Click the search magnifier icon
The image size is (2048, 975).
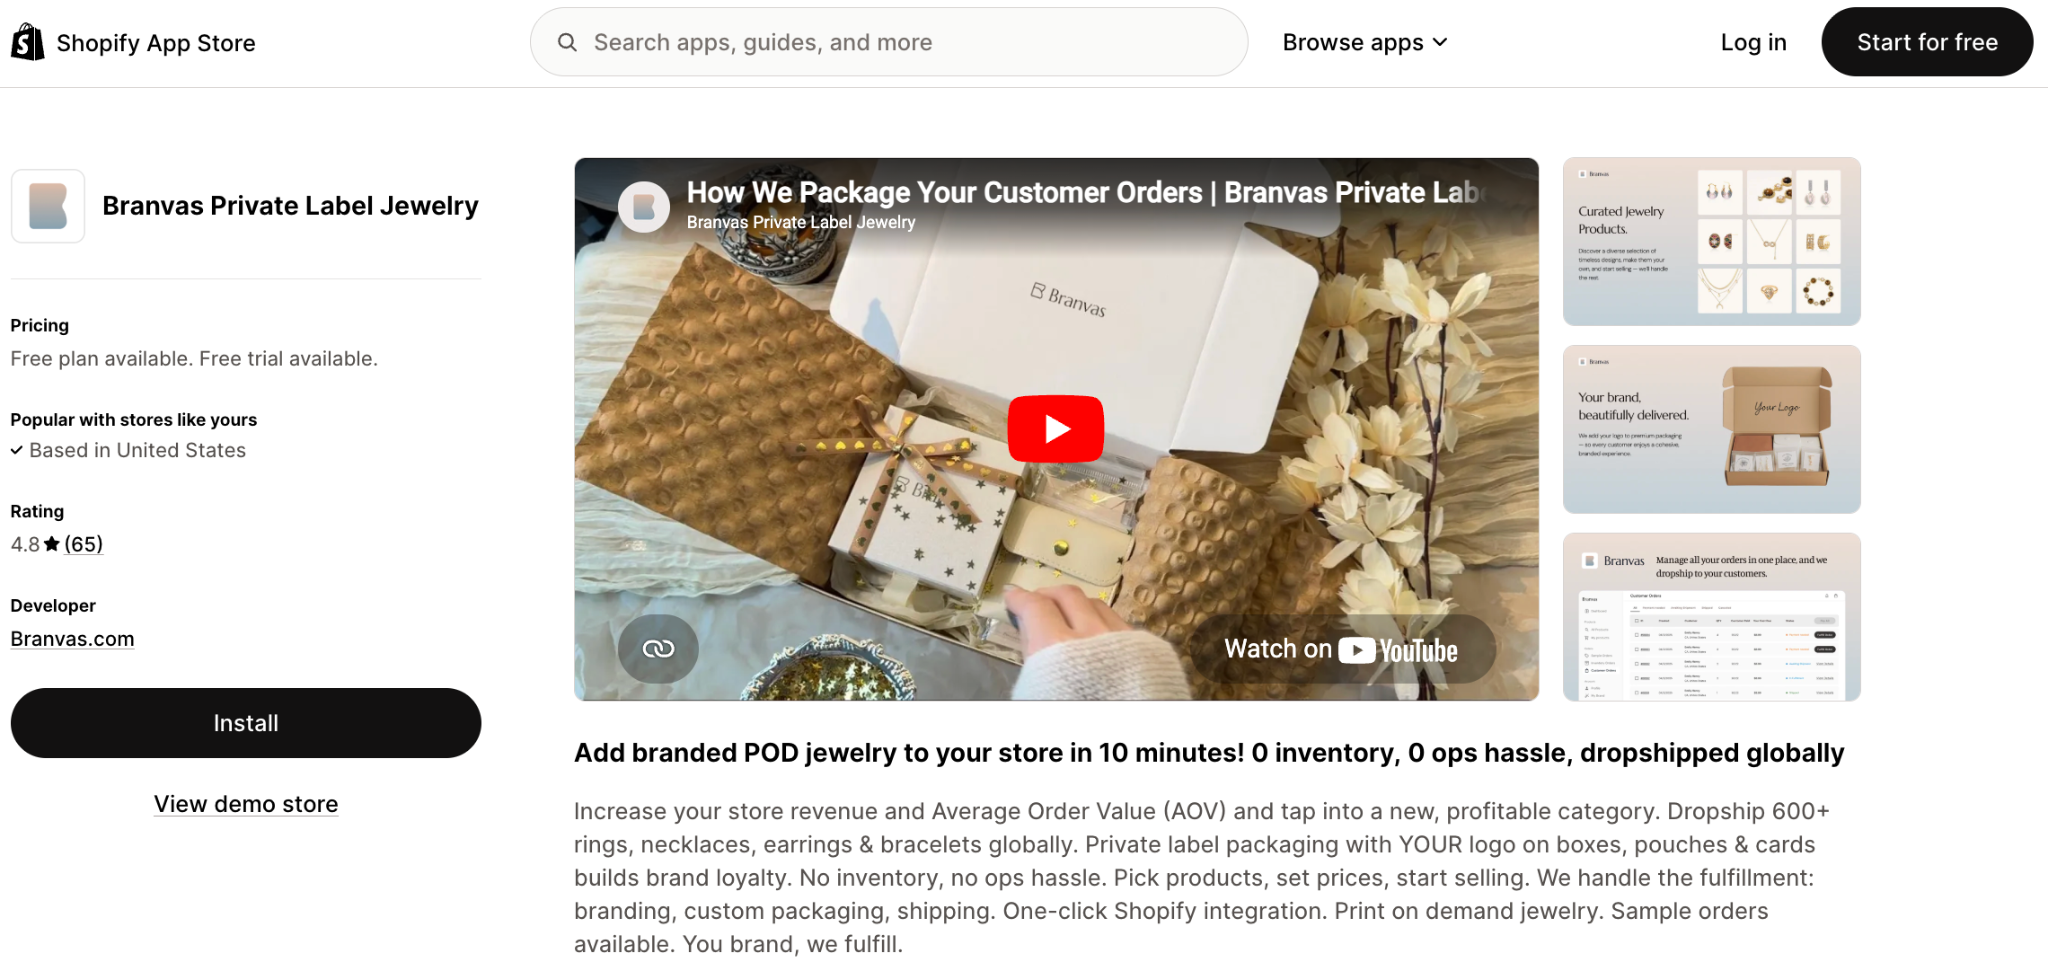(567, 42)
